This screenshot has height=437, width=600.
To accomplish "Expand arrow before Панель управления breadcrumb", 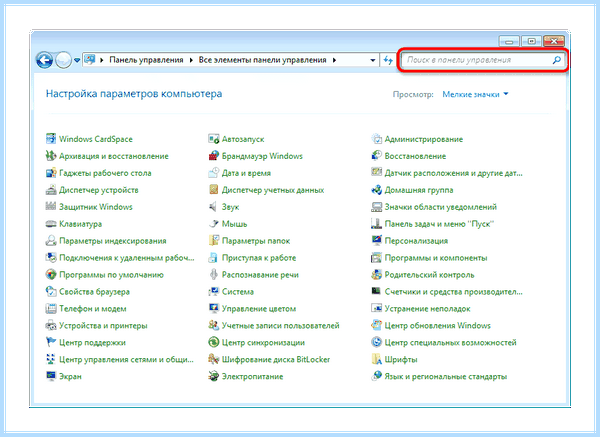I will [x=102, y=60].
